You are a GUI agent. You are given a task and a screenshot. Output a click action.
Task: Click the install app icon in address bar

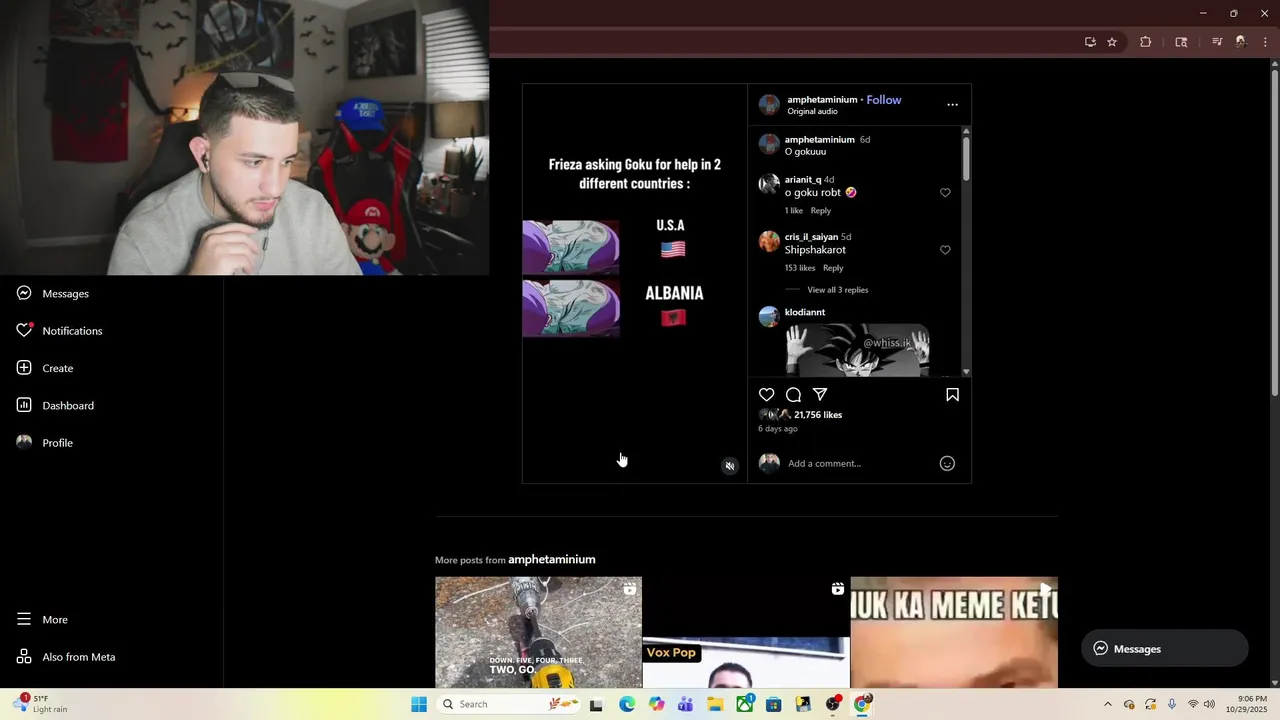1090,42
